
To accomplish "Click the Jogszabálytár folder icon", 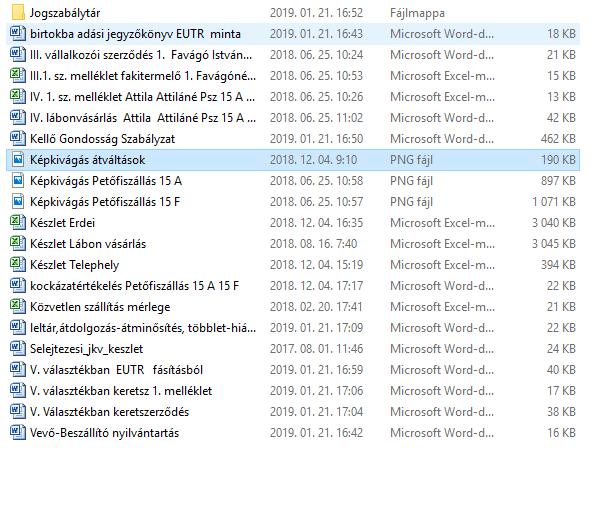I will coord(18,13).
